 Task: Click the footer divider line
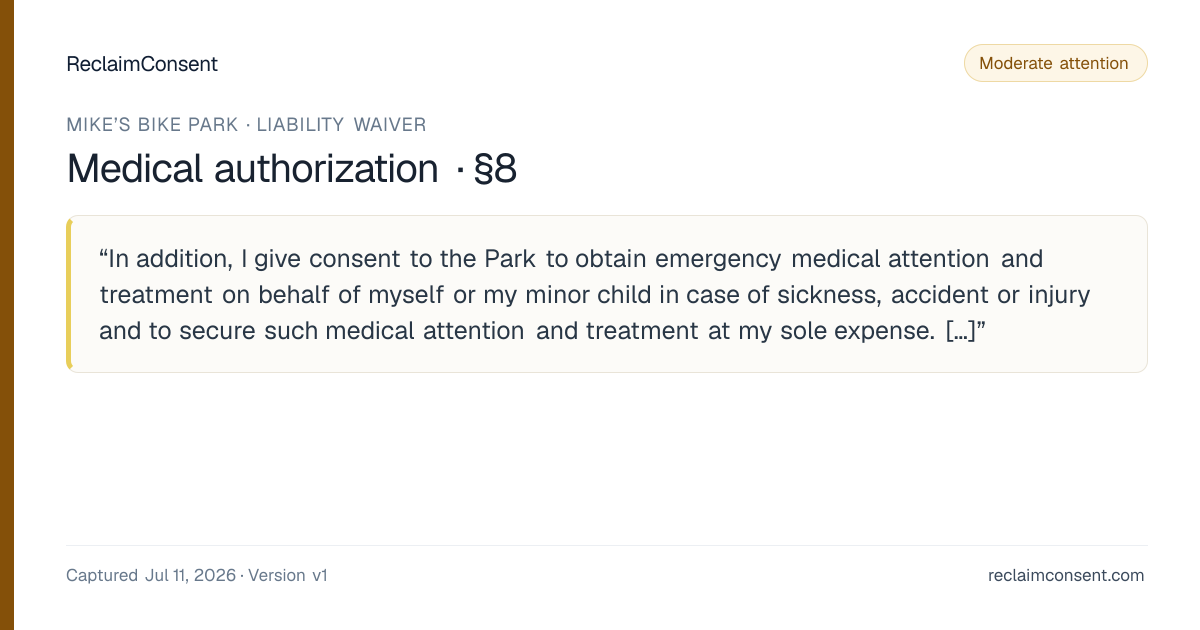[607, 545]
